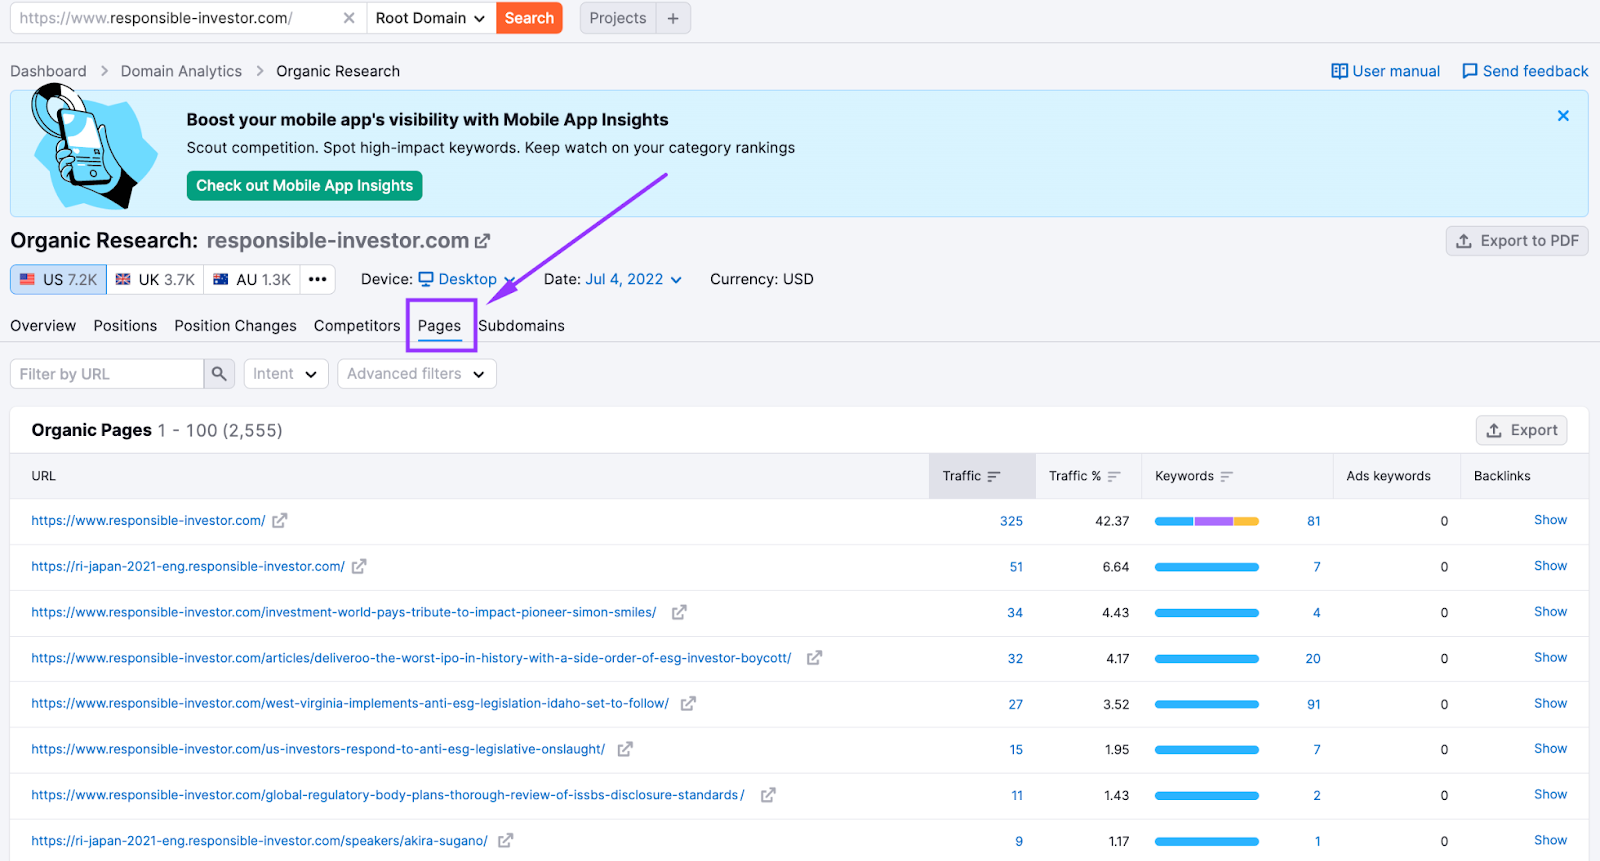The height and width of the screenshot is (861, 1600).
Task: Open external link icon beside responsible-investor.com heading
Action: click(x=483, y=241)
